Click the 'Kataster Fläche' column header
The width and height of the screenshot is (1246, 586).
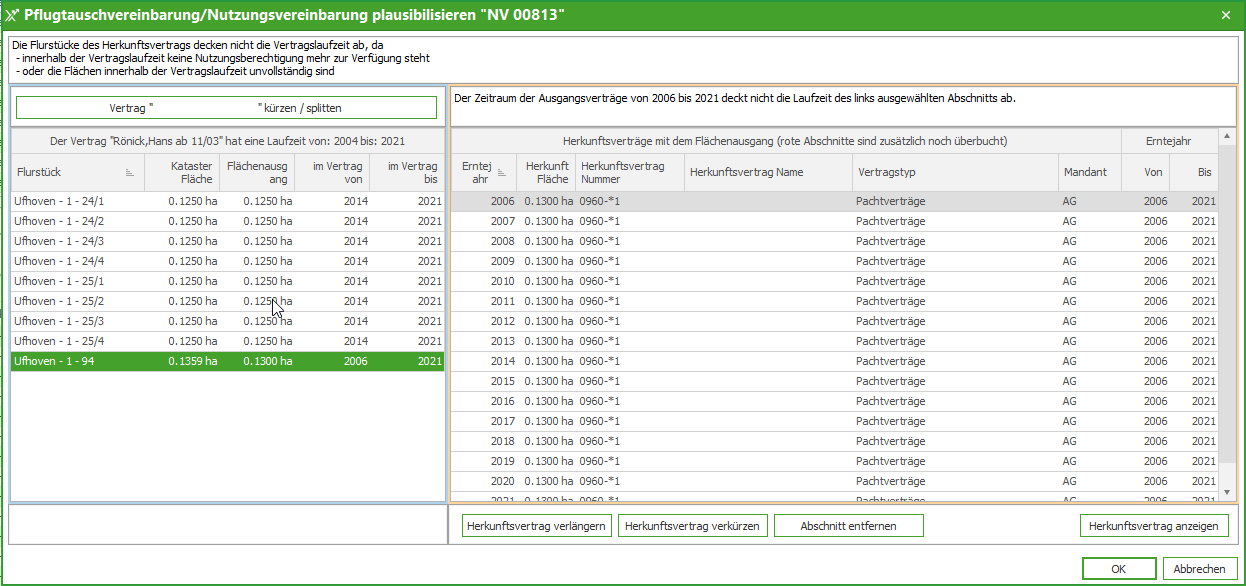[x=181, y=172]
